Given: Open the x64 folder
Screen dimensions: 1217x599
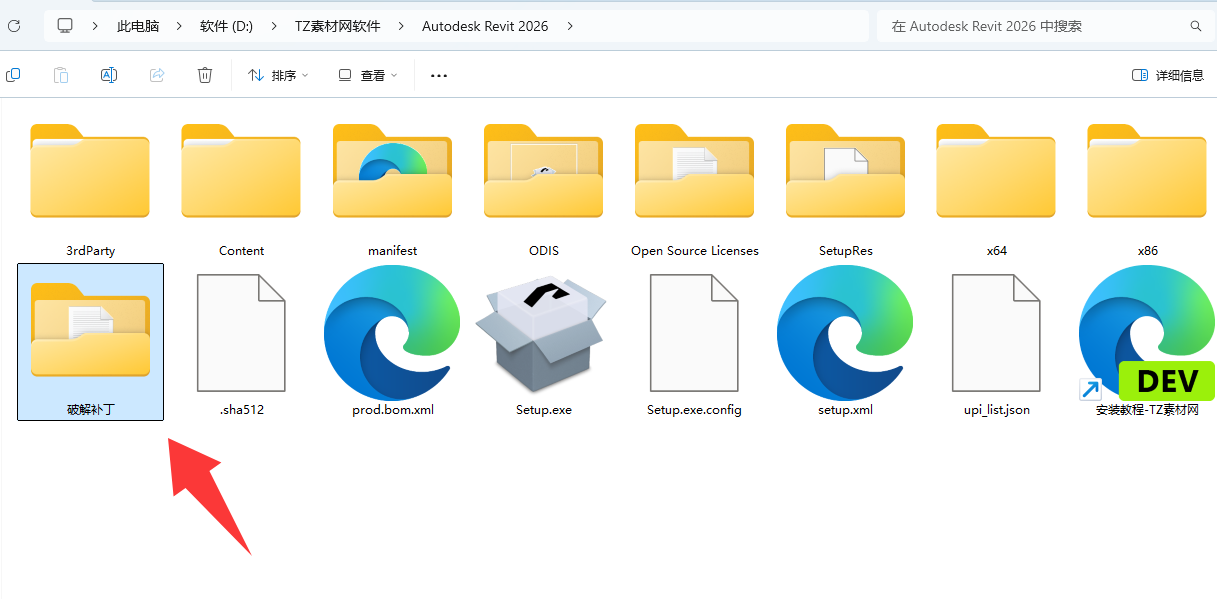Looking at the screenshot, I should click(x=996, y=171).
